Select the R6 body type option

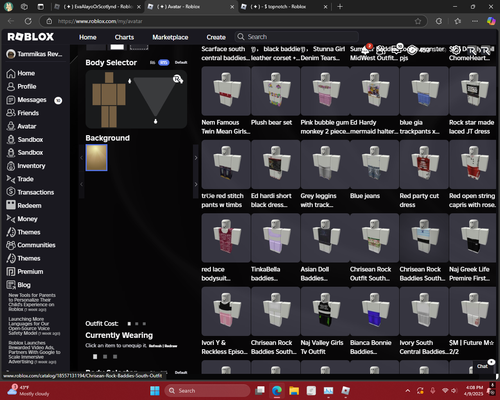click(152, 62)
